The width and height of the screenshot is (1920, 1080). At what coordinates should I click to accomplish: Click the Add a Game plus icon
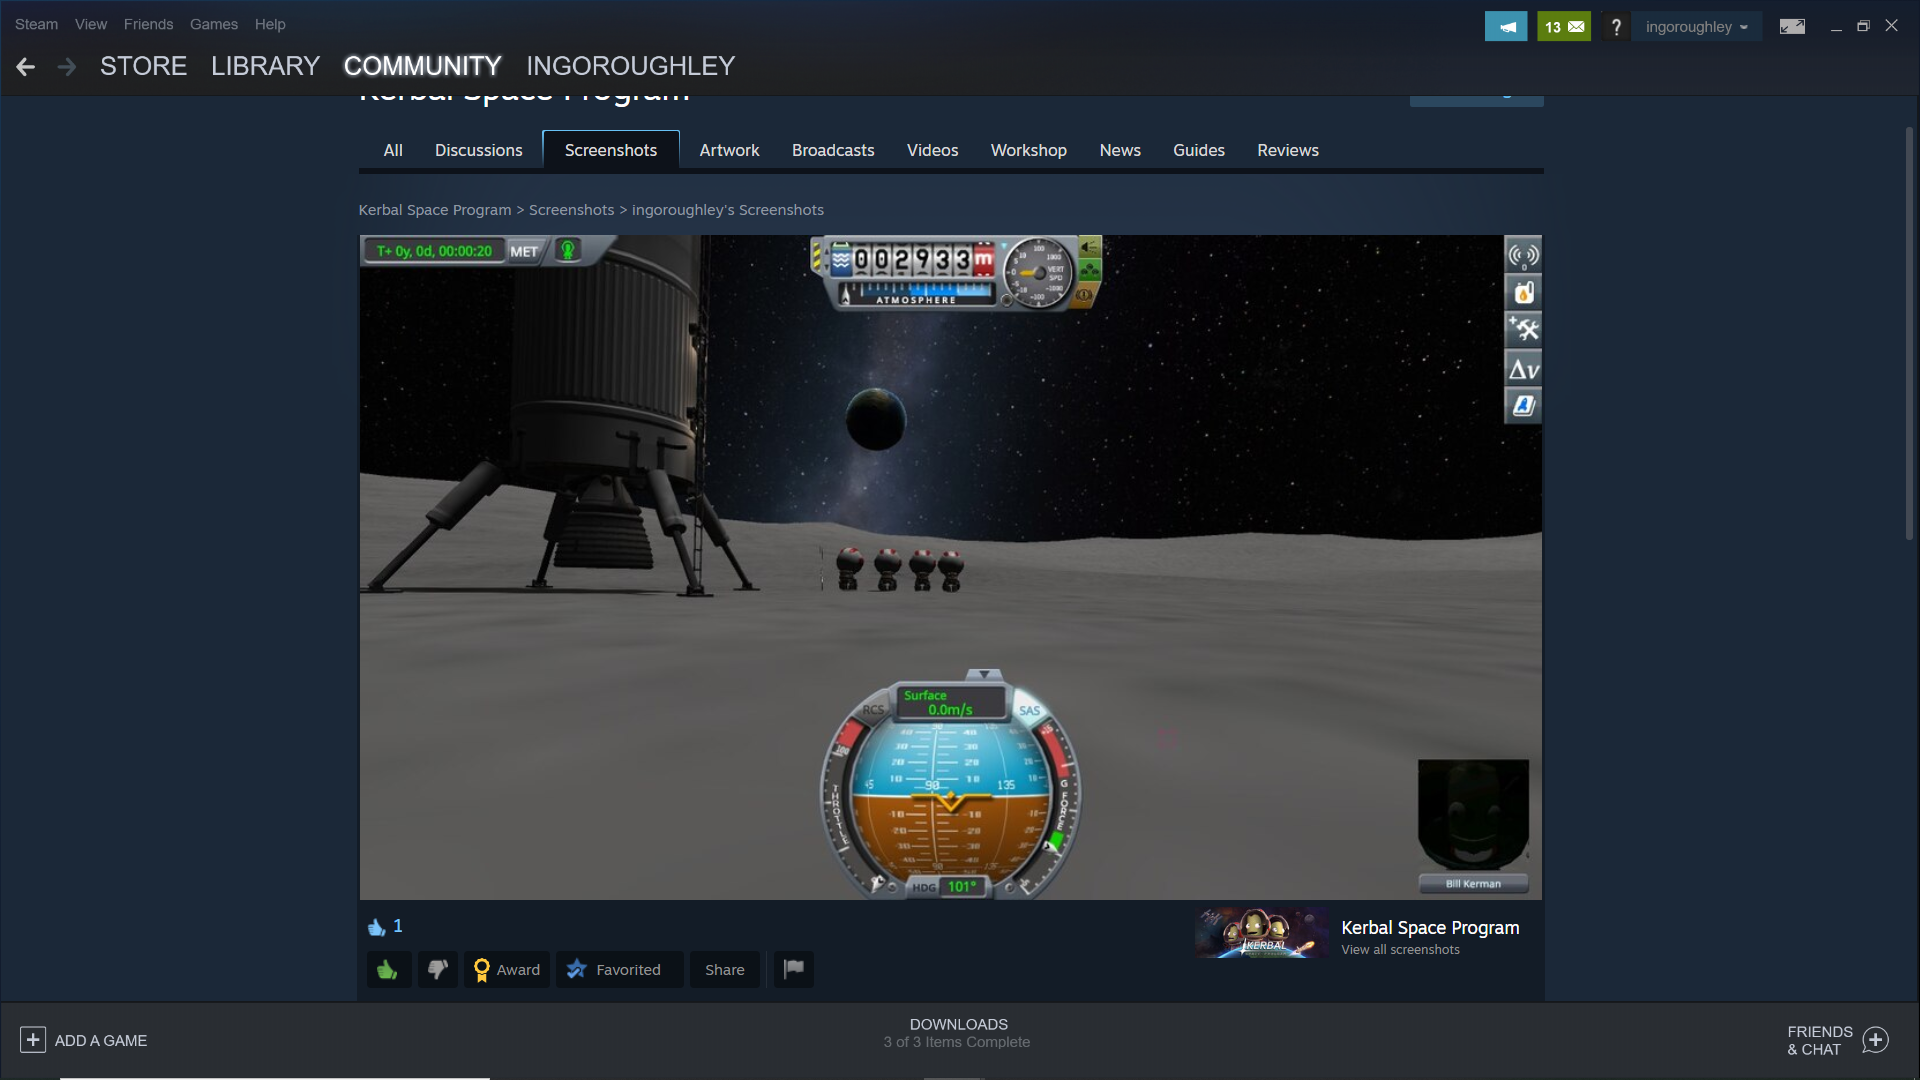(33, 1040)
